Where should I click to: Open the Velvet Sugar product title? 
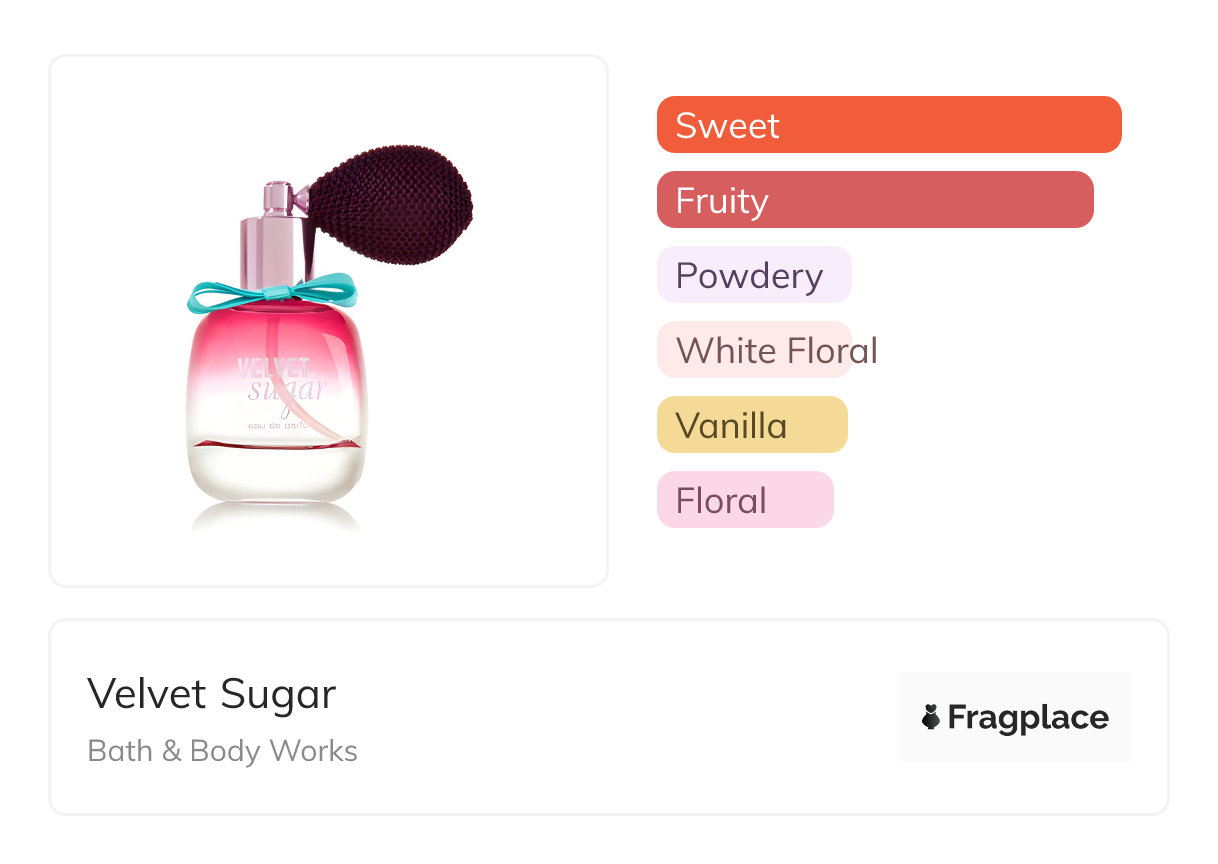212,694
